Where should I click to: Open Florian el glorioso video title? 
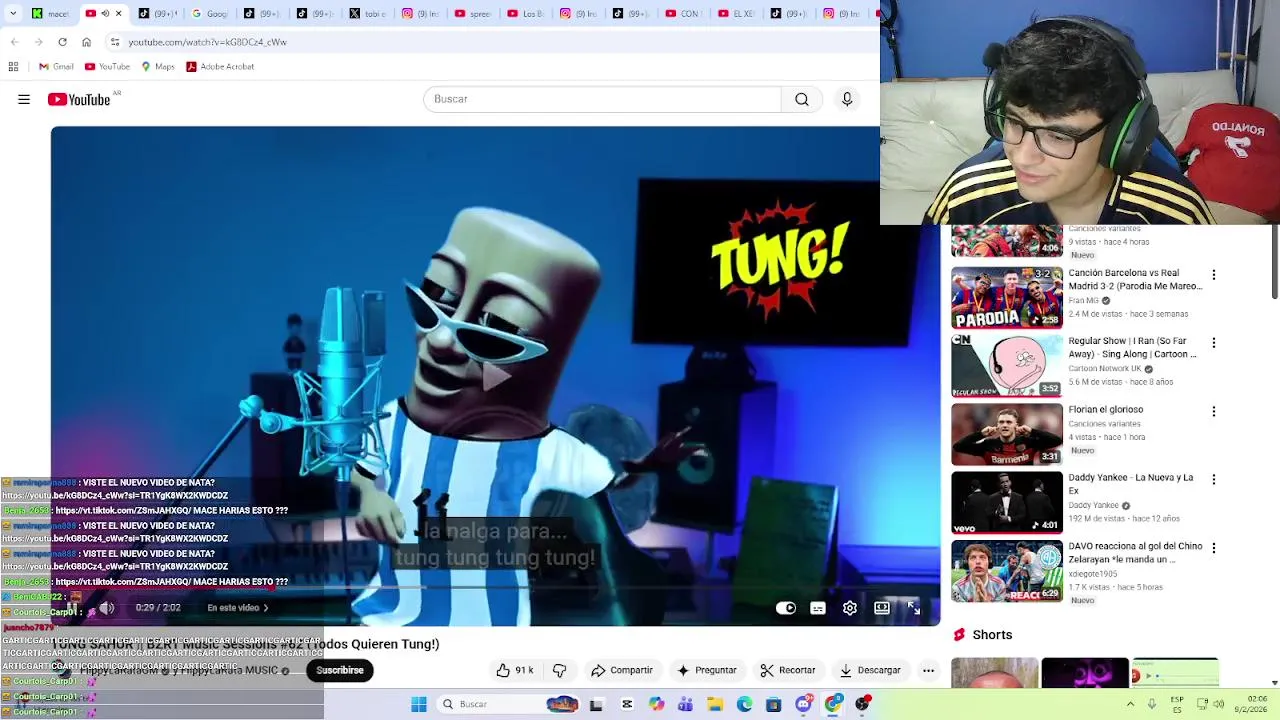1105,409
